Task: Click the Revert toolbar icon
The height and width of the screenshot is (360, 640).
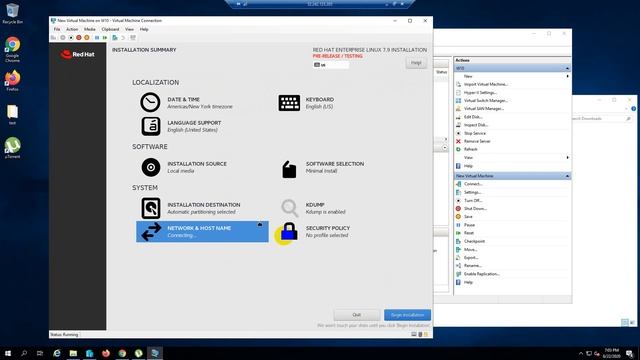Action: (123, 38)
